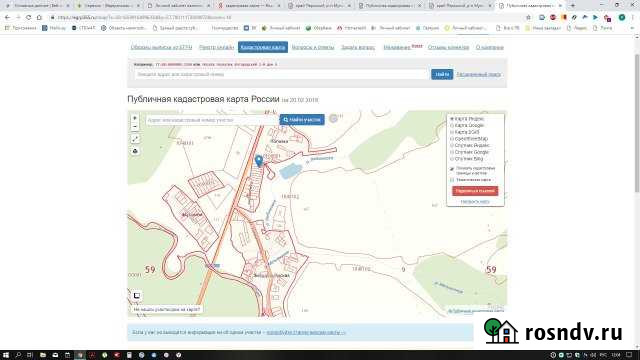This screenshot has height=360, width=640.
Task: Open the link in the blue info banner
Action: pos(306,333)
